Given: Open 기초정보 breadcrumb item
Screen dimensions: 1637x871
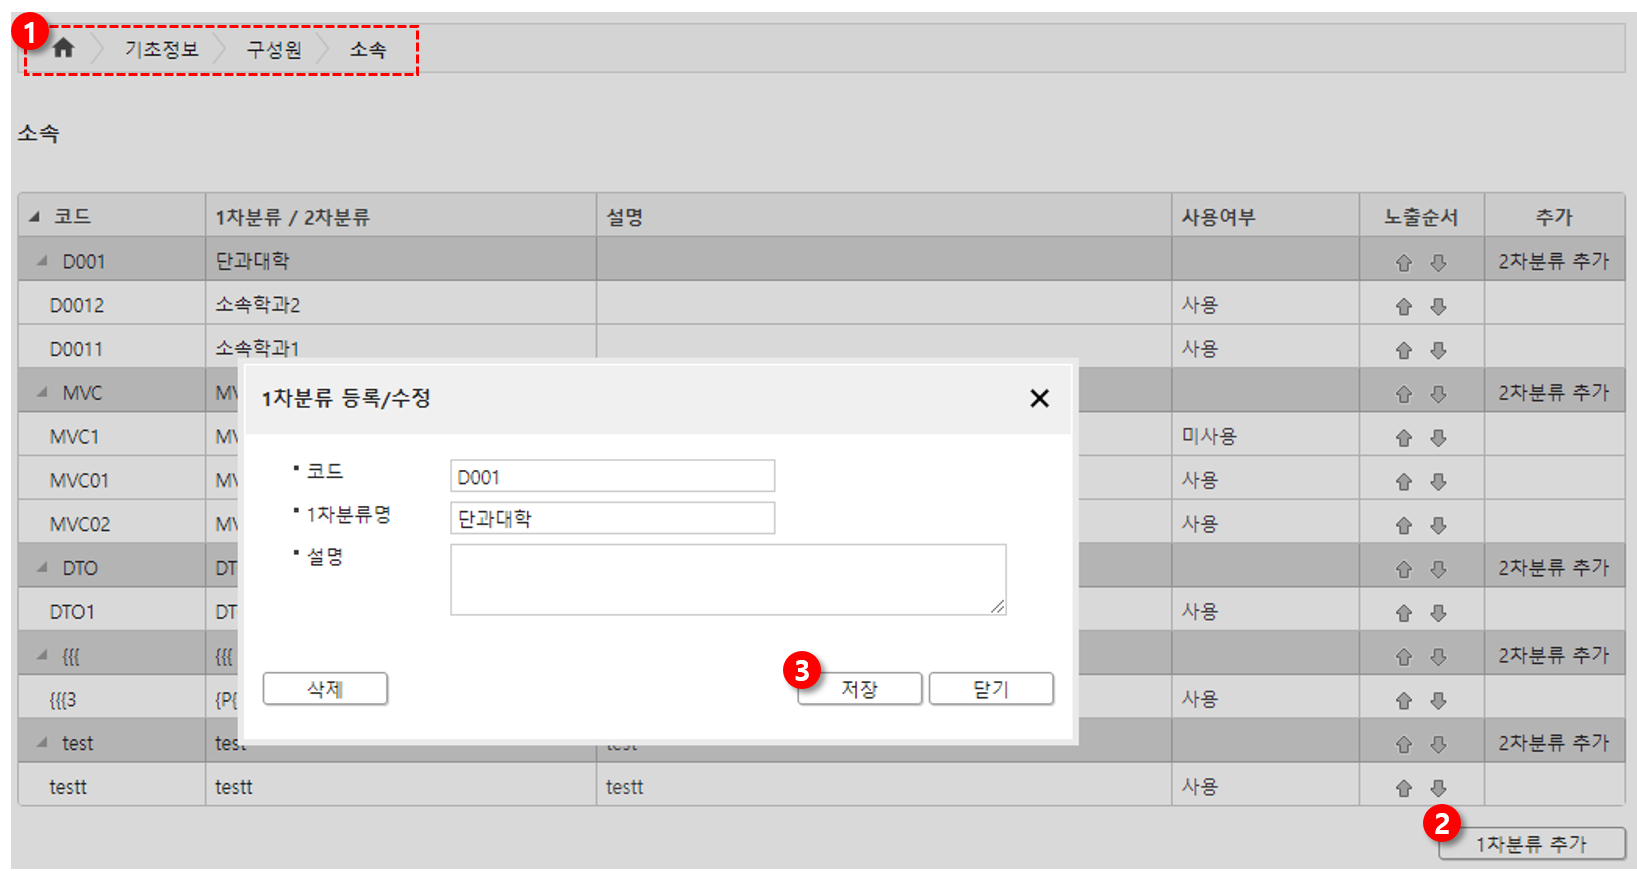Looking at the screenshot, I should (161, 49).
